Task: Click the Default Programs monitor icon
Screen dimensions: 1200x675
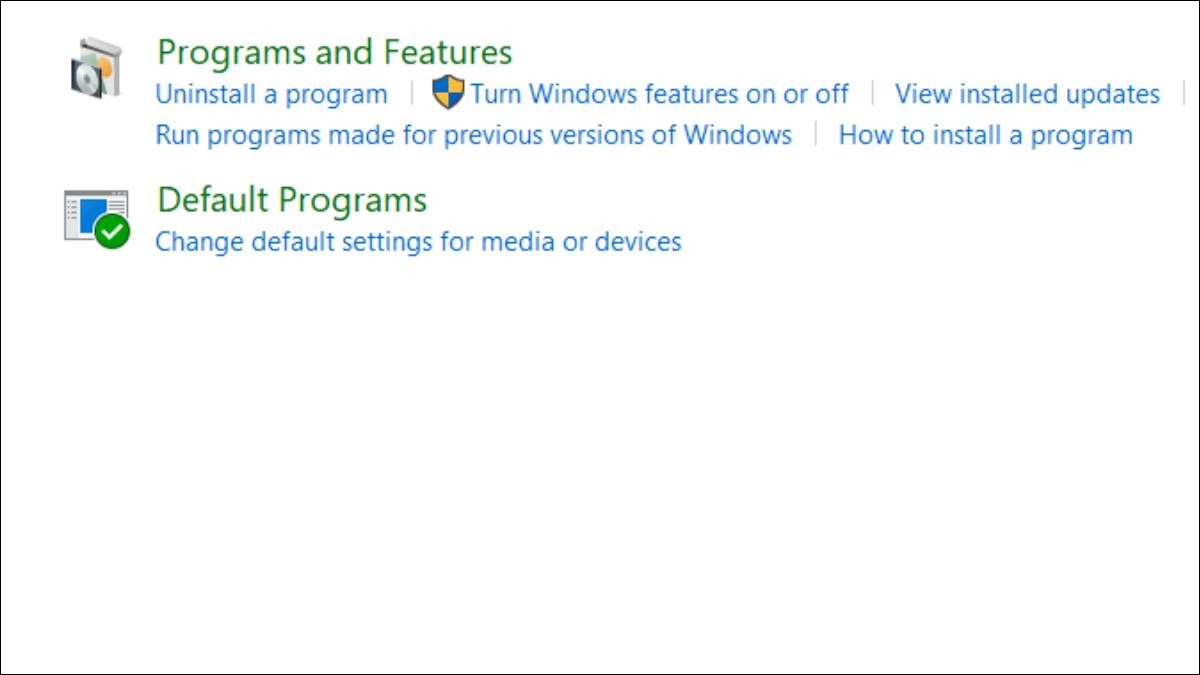Action: (96, 216)
